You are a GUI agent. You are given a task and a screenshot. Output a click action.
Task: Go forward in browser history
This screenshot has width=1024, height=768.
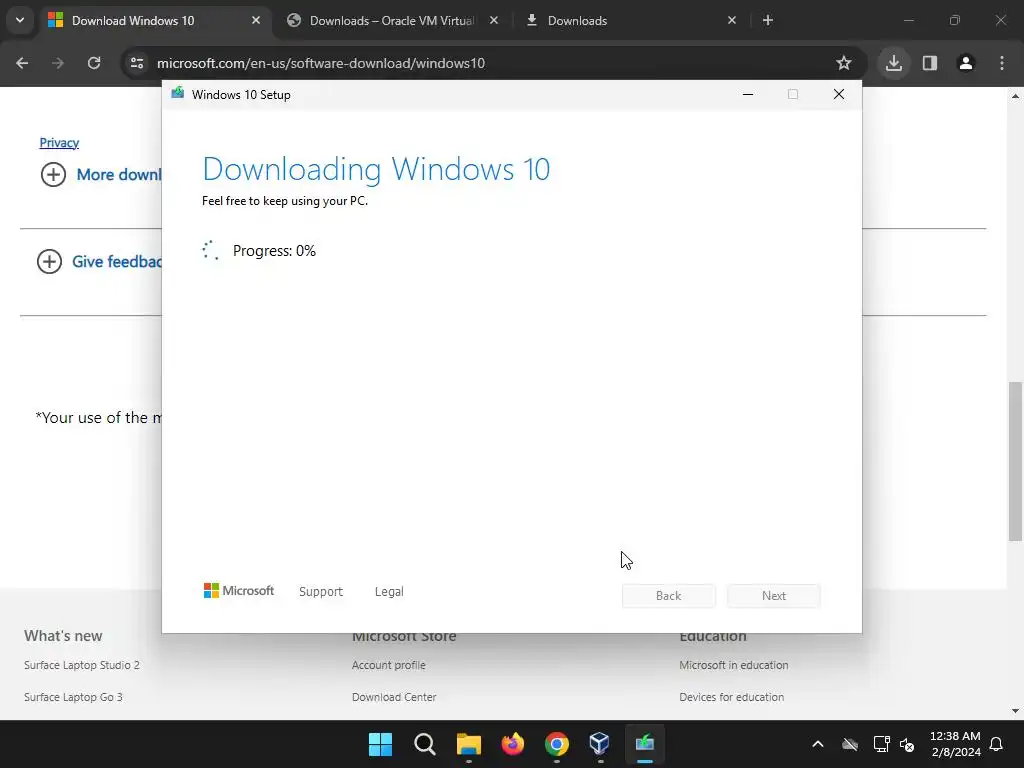point(58,63)
